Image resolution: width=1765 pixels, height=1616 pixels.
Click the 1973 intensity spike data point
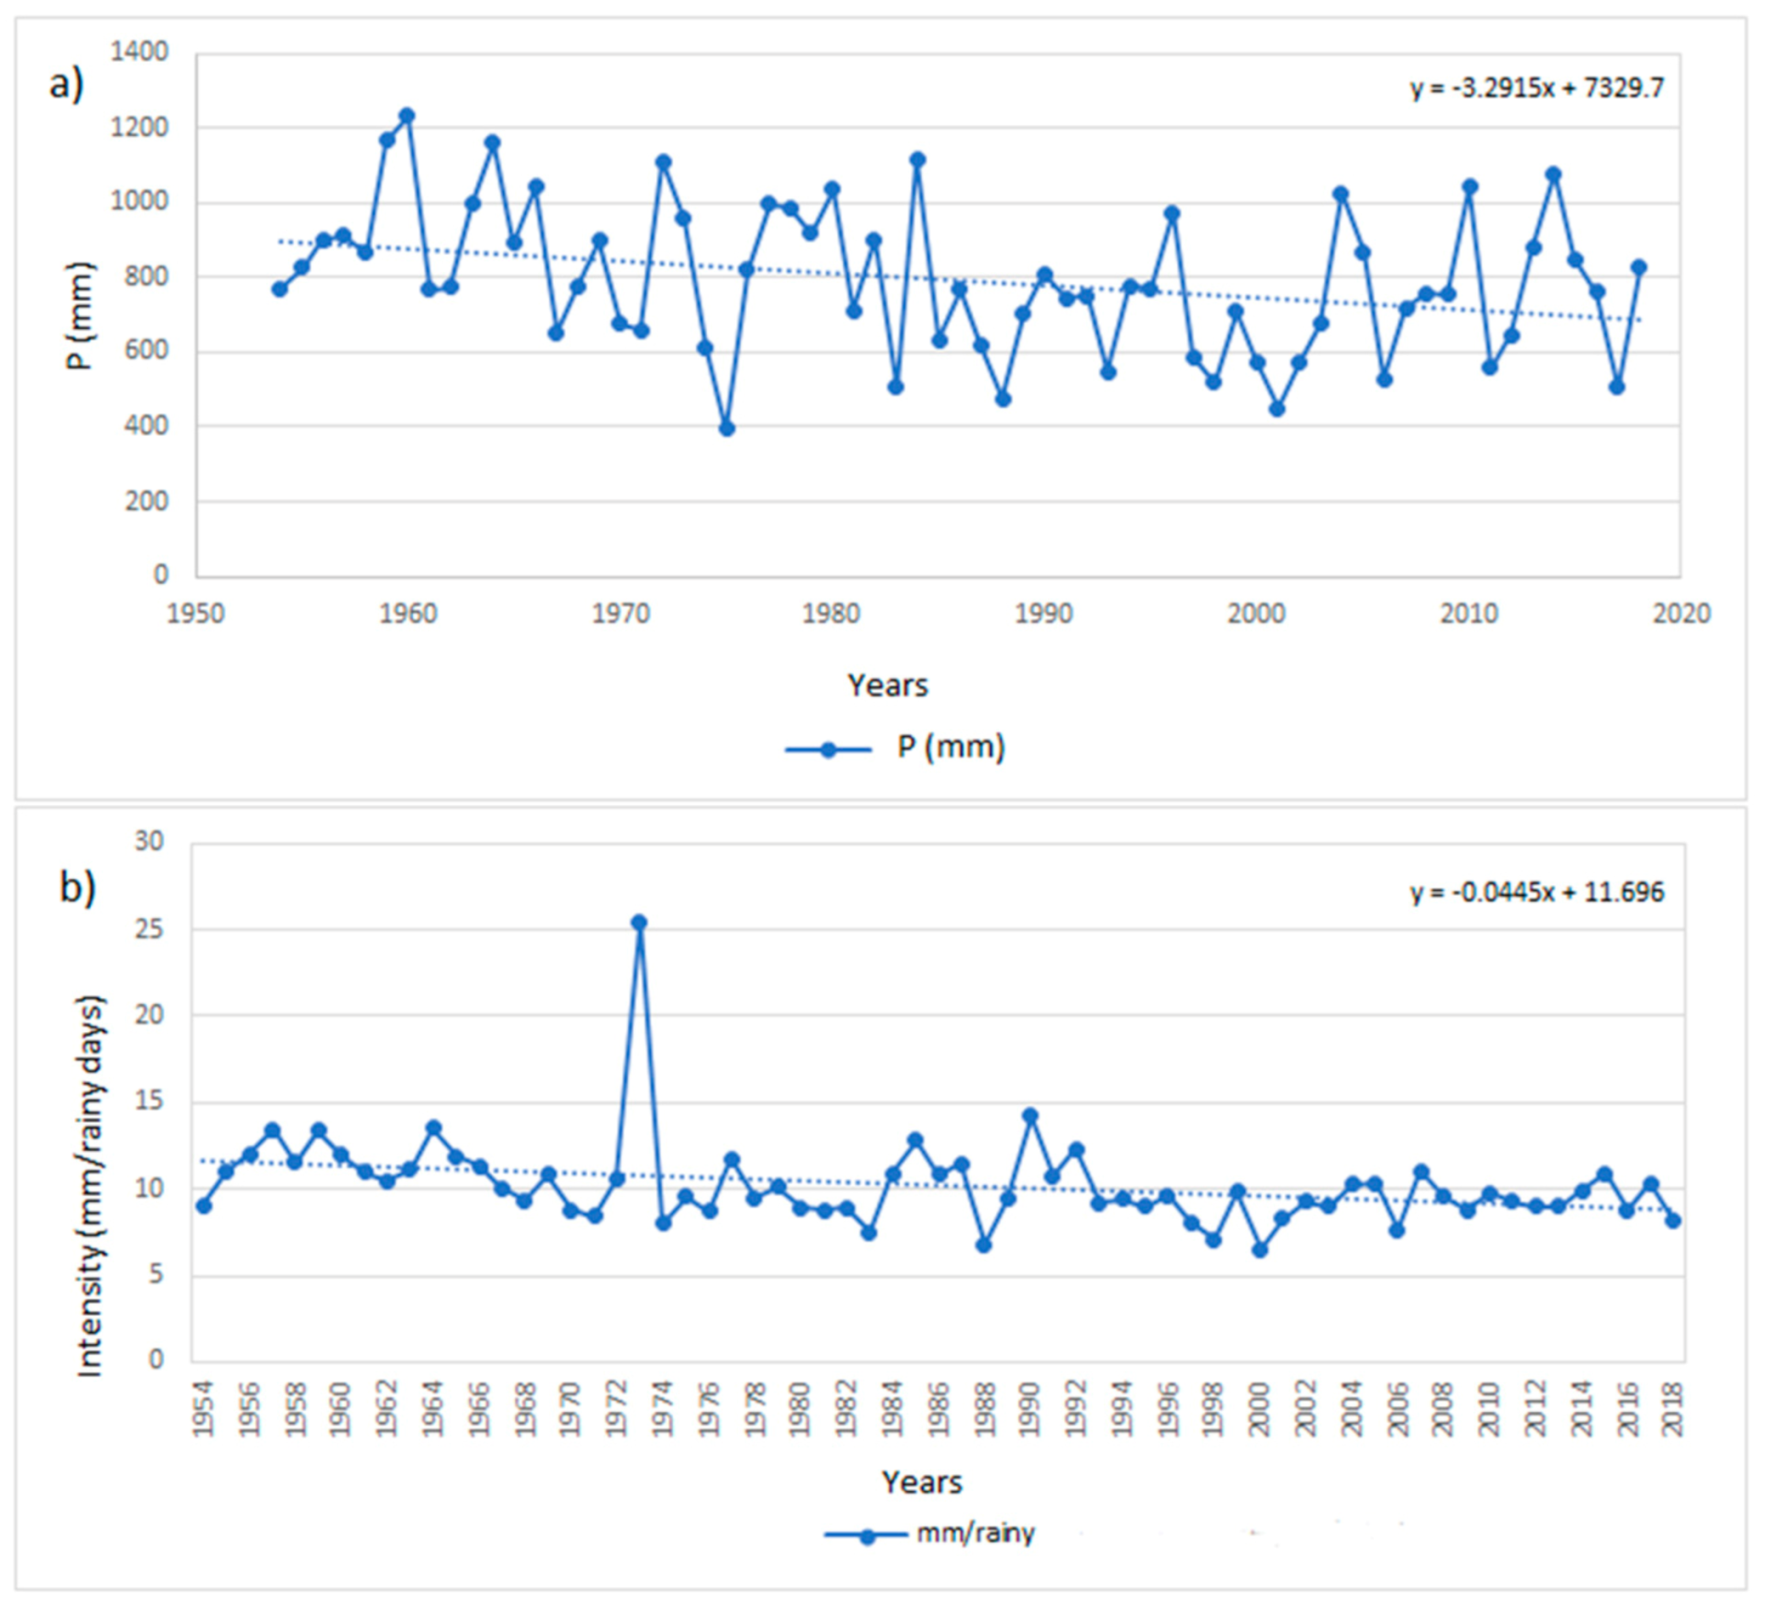tap(639, 922)
